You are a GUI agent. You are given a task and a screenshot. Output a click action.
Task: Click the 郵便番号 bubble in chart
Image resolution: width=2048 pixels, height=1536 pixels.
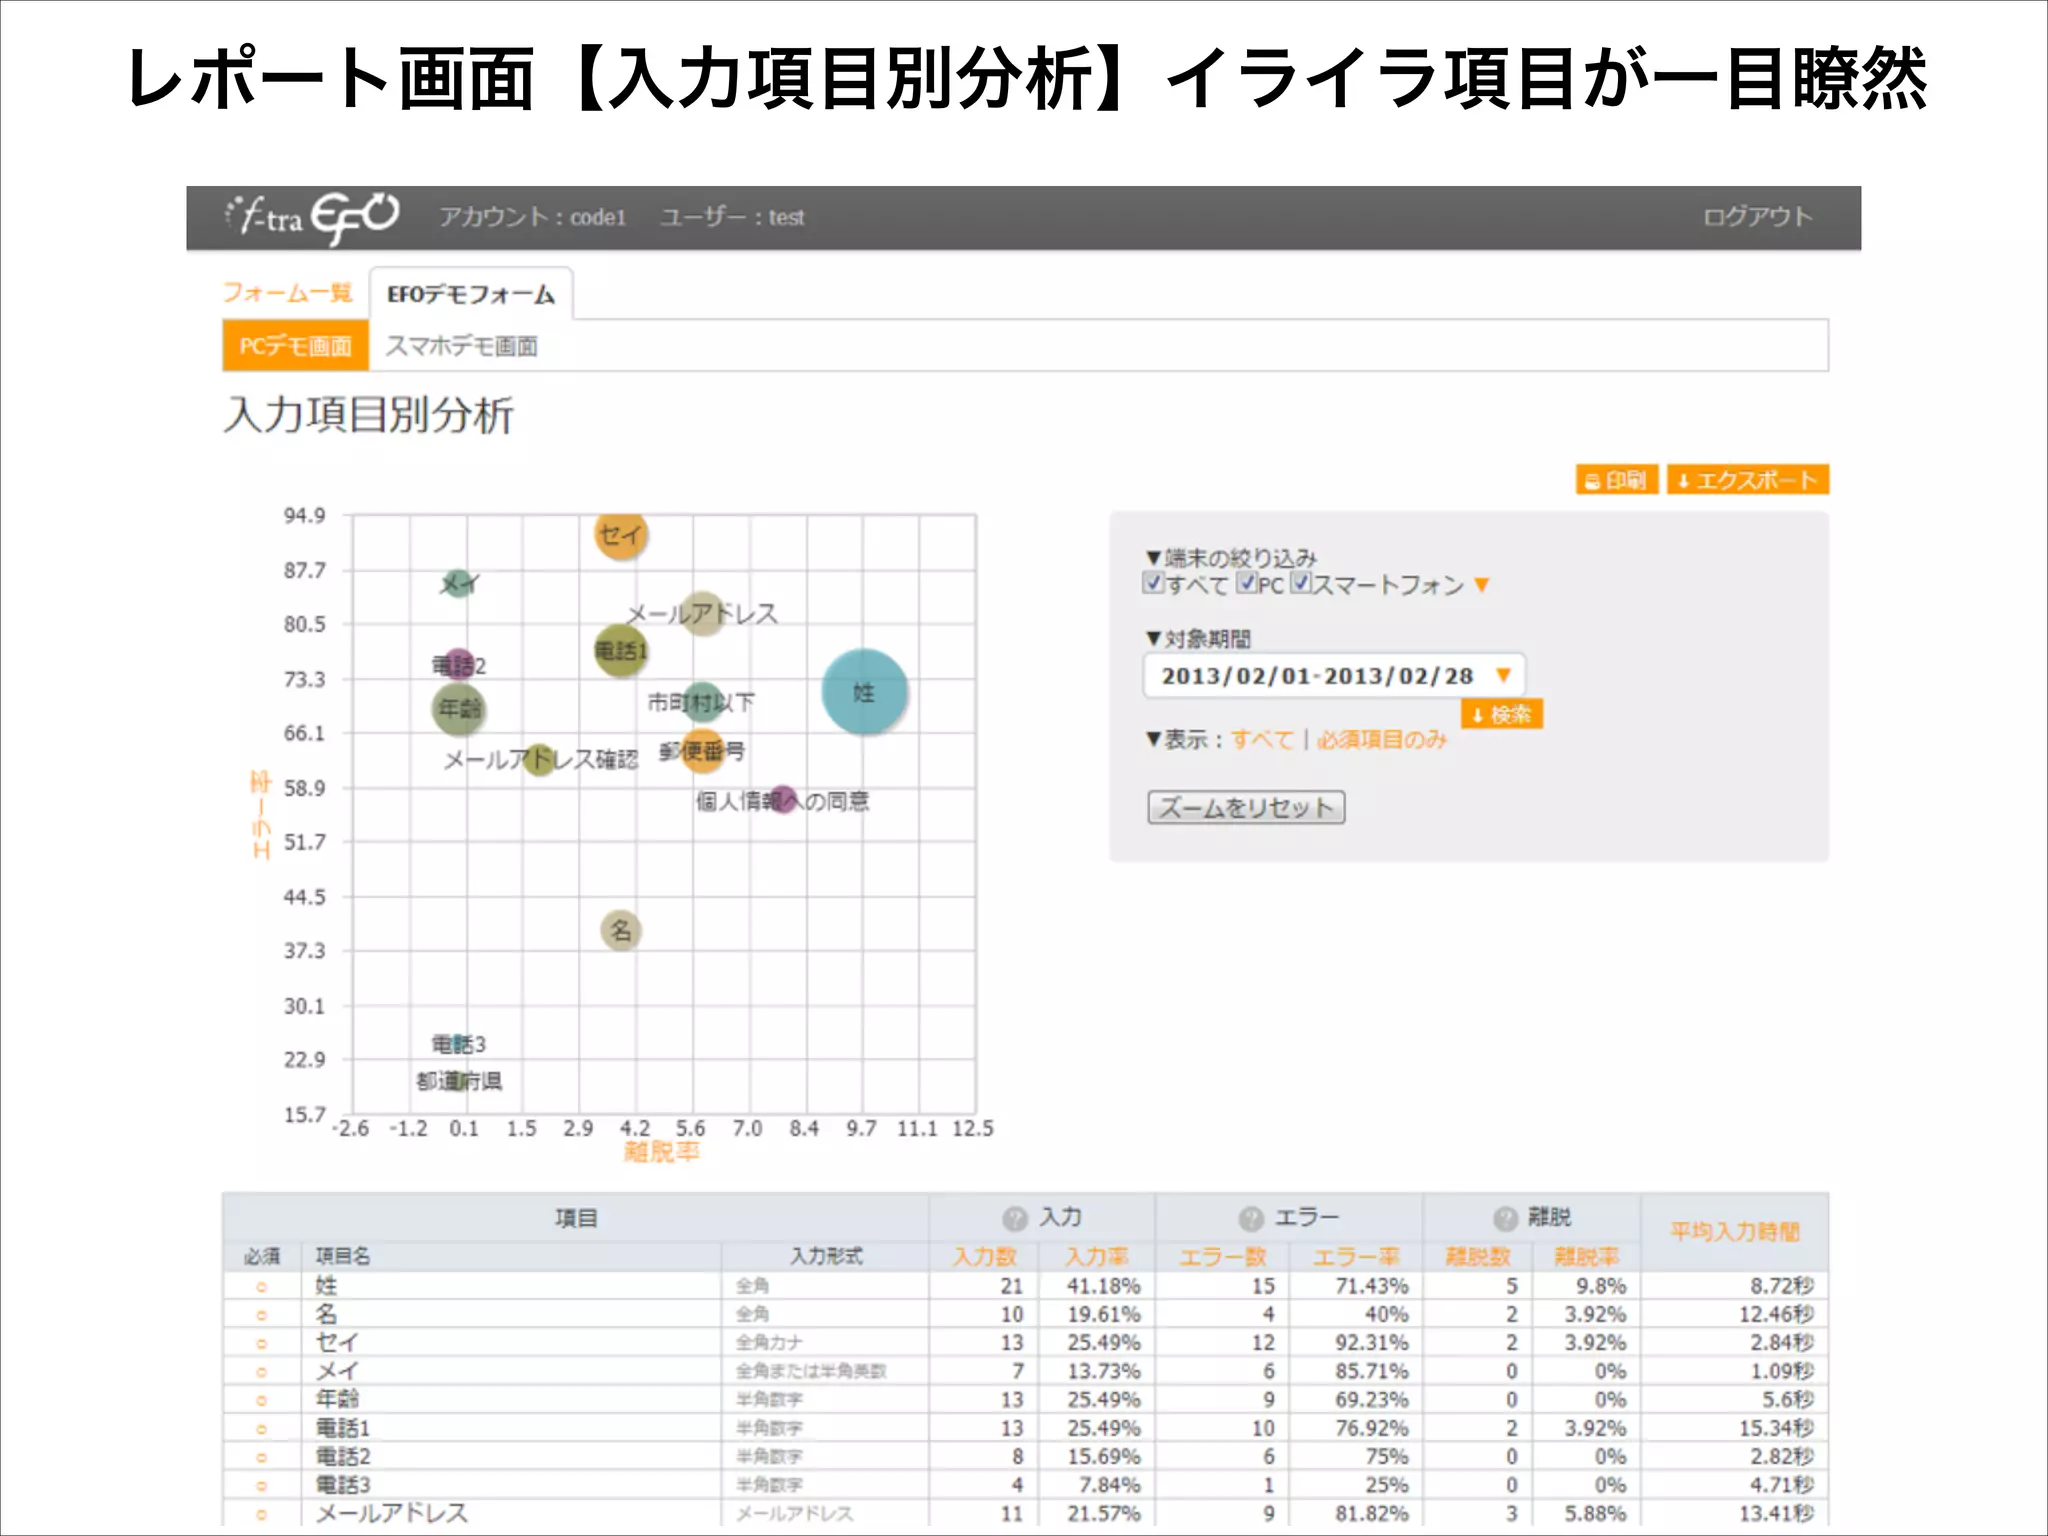tap(703, 751)
